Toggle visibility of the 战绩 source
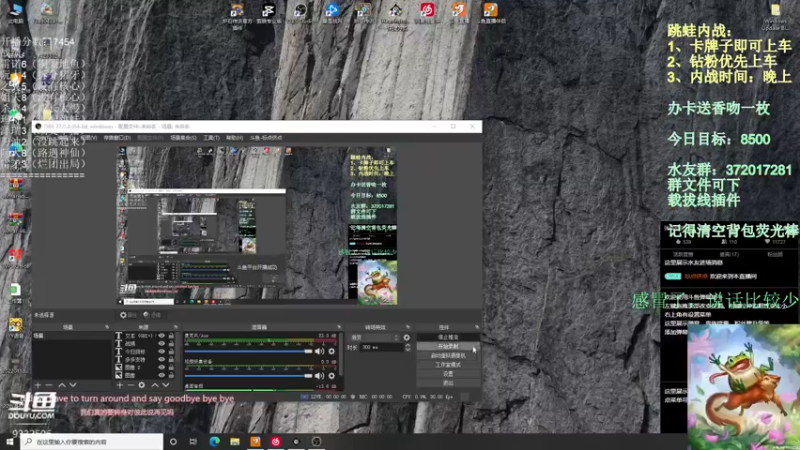Image resolution: width=800 pixels, height=450 pixels. (x=162, y=344)
